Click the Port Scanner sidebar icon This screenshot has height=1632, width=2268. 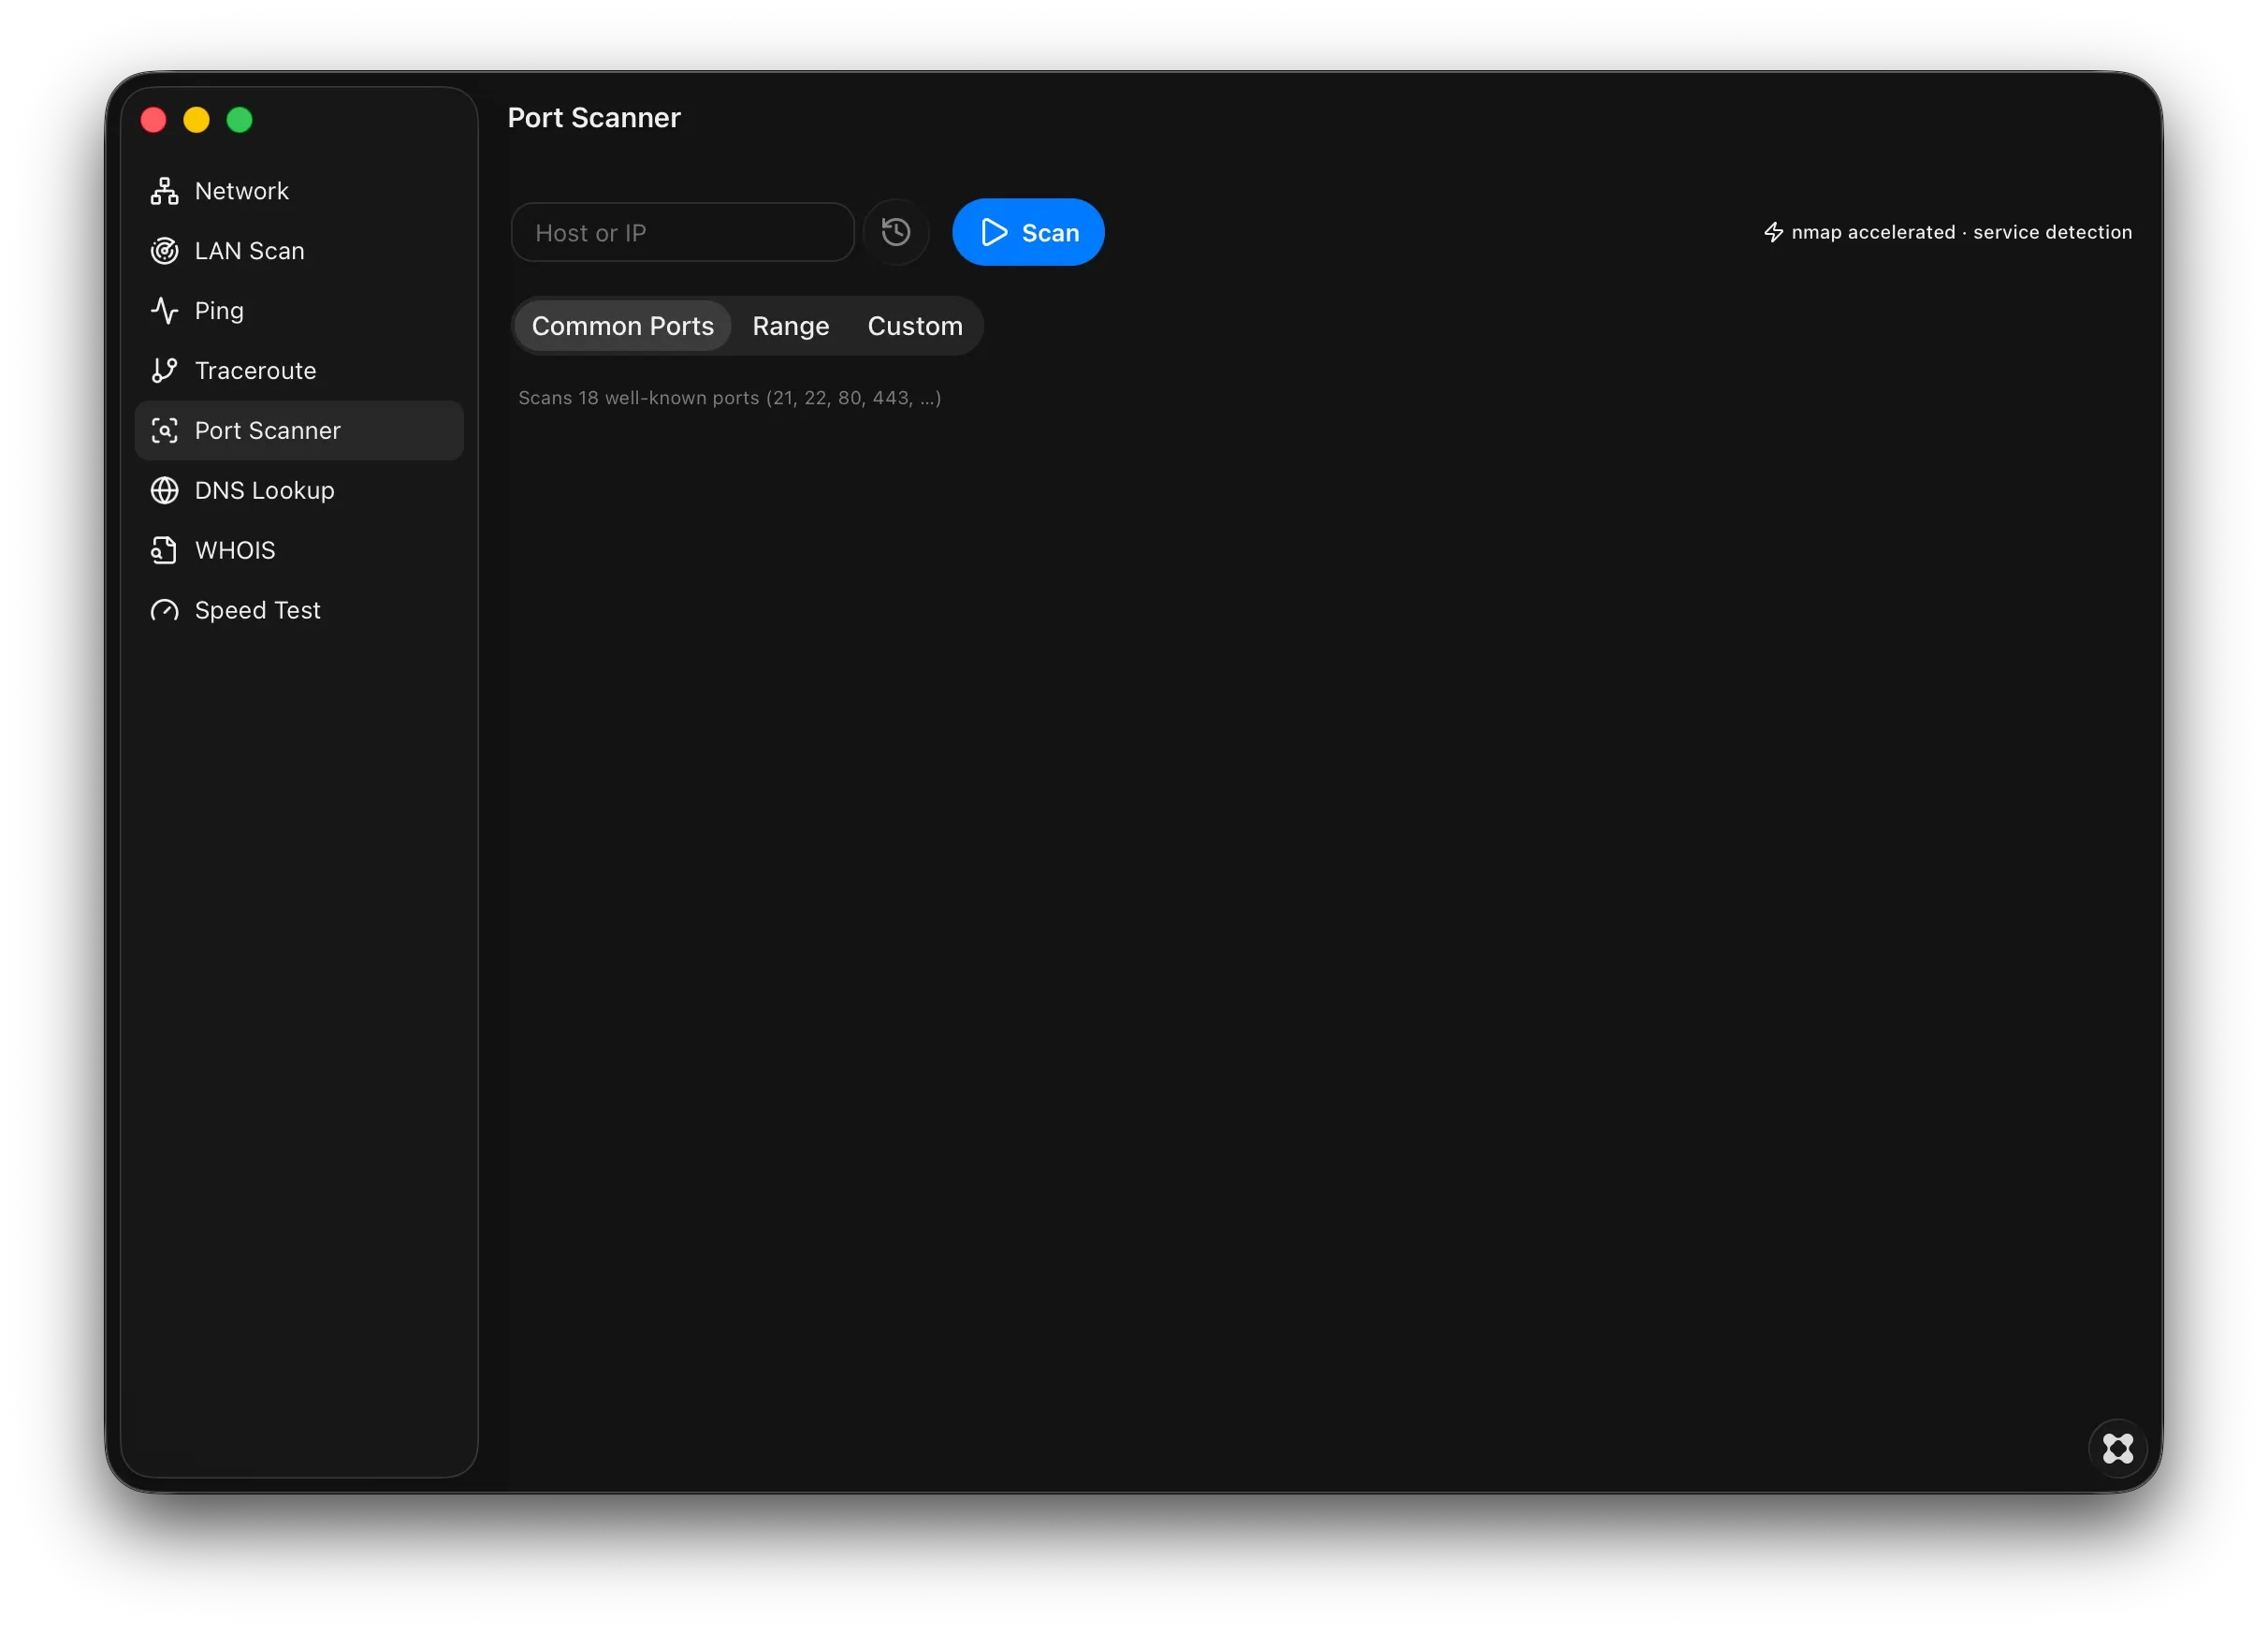(164, 431)
